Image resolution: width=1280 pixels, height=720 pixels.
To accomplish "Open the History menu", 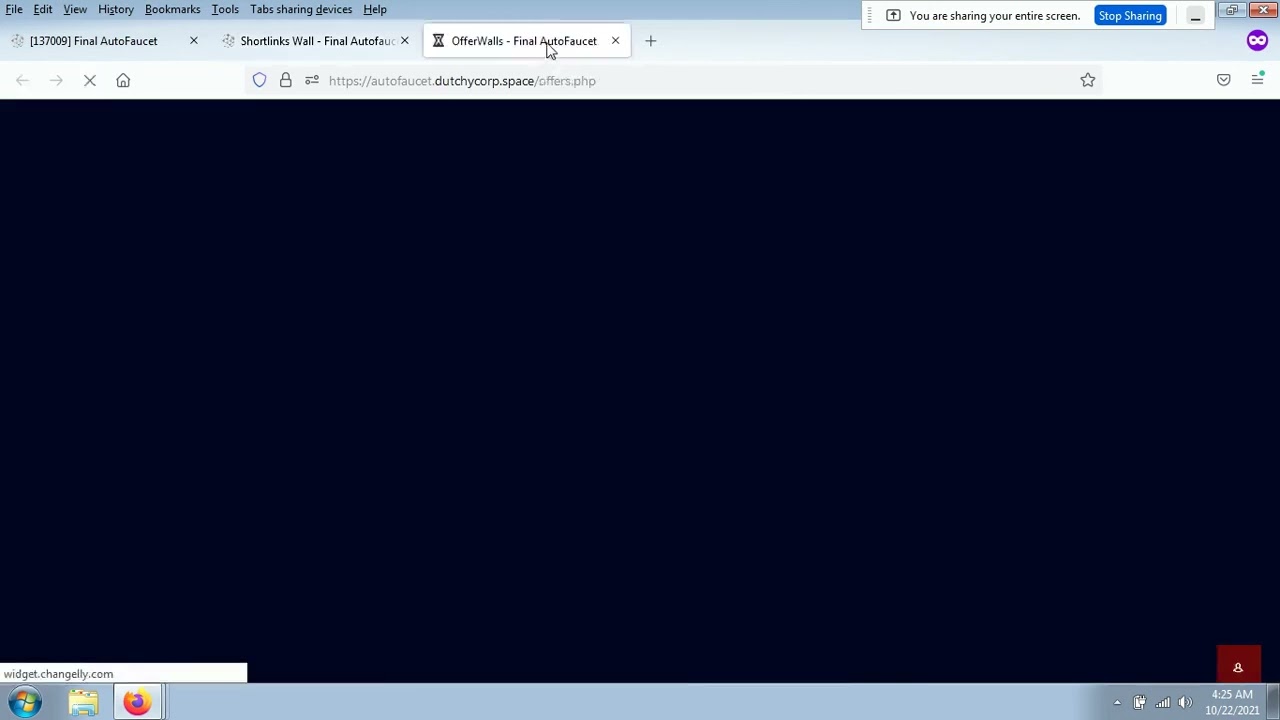I will (x=116, y=9).
